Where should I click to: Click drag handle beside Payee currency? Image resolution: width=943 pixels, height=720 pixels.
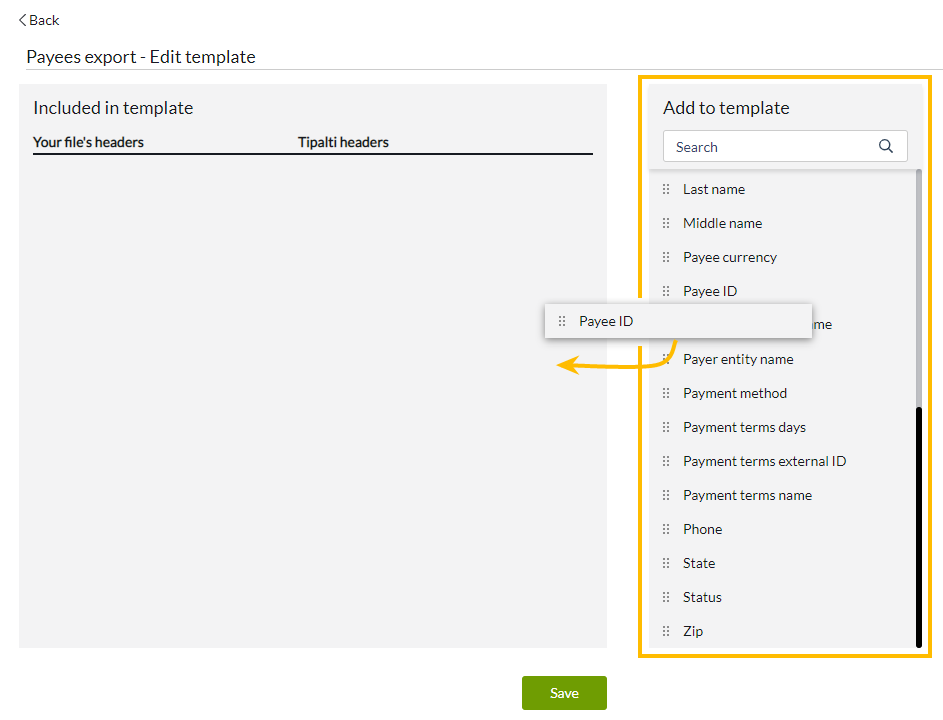pyautogui.click(x=666, y=257)
